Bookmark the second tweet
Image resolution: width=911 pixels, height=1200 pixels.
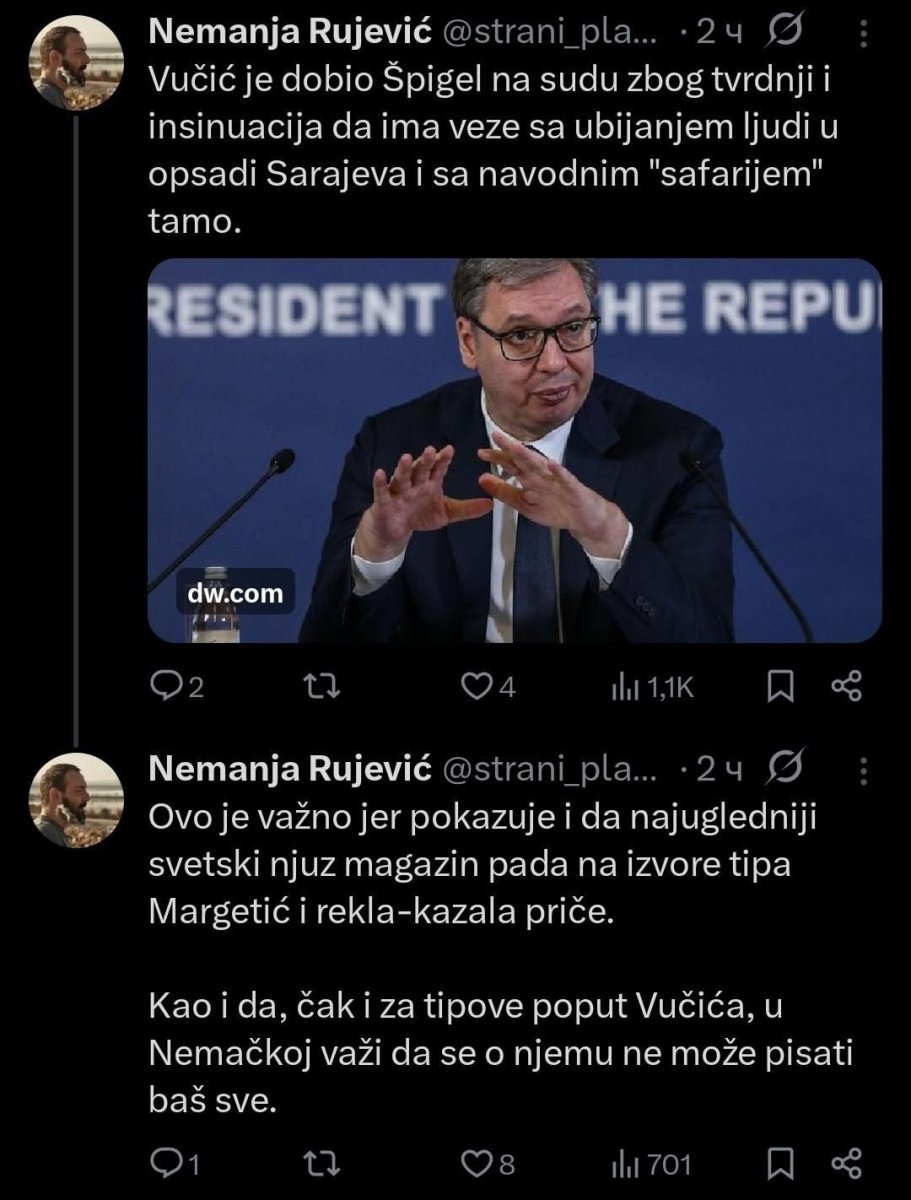tap(780, 1164)
